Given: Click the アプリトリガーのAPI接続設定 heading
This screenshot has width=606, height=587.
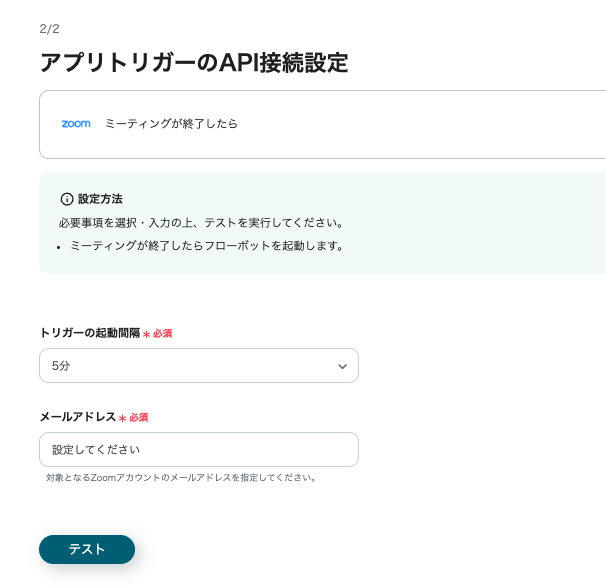Looking at the screenshot, I should pos(193,63).
